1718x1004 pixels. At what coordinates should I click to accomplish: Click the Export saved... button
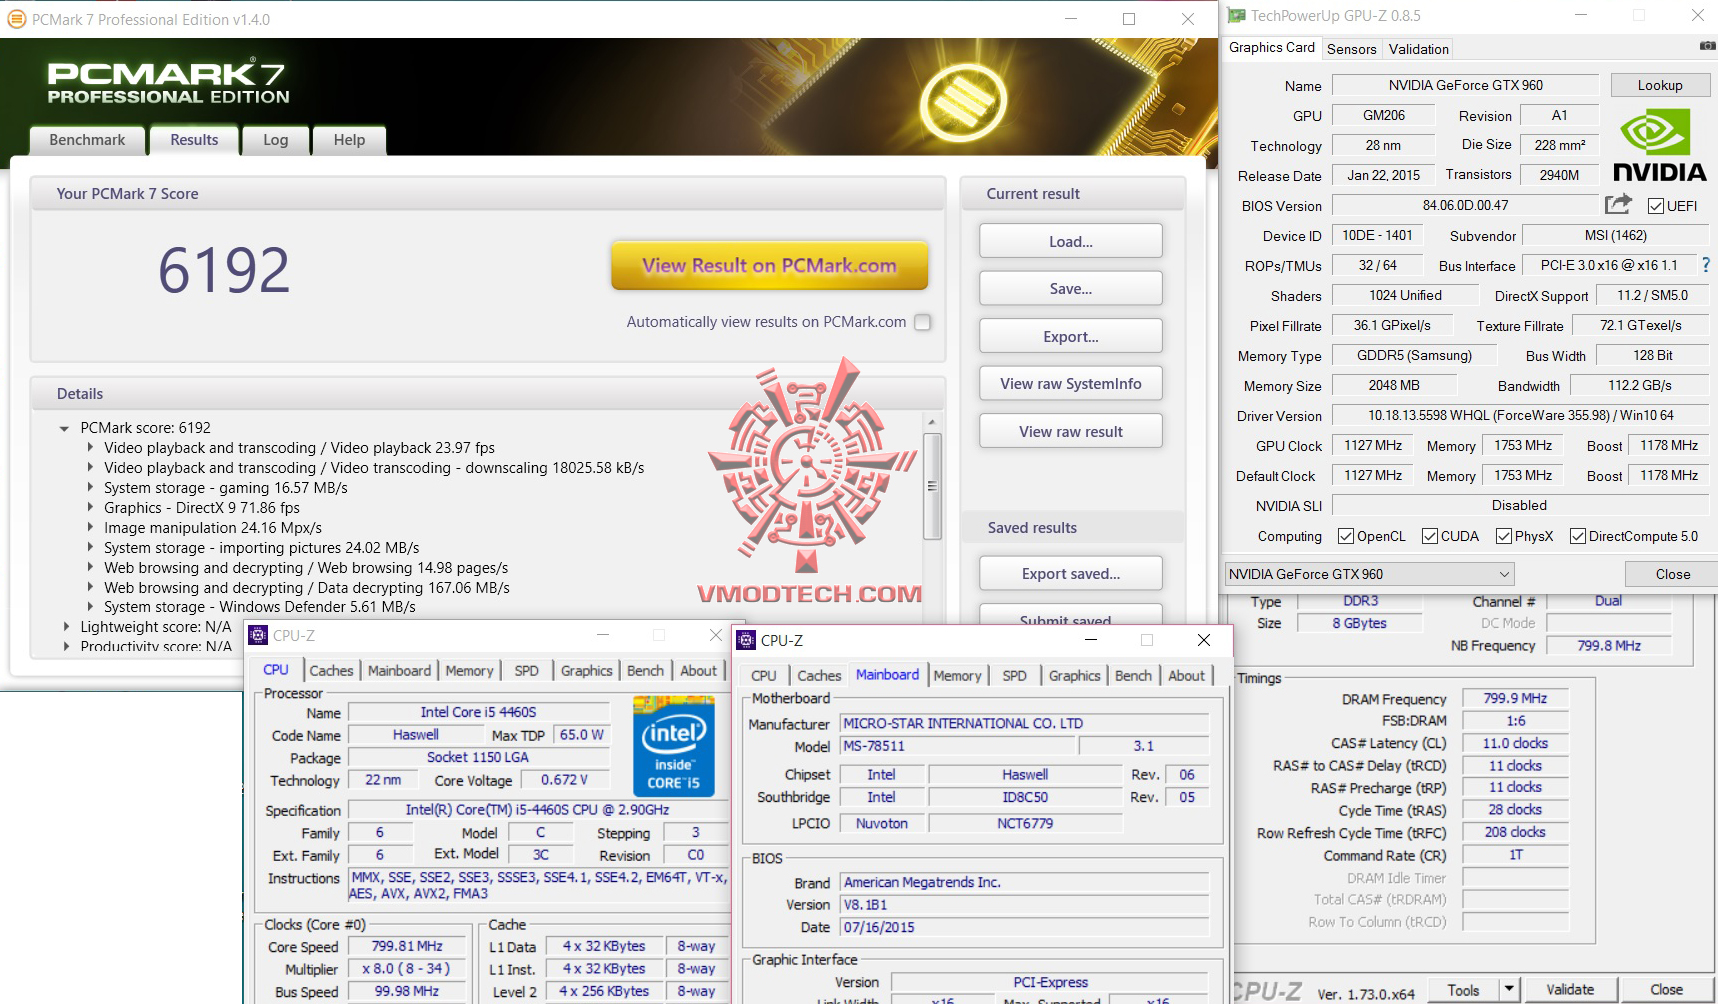click(1071, 573)
